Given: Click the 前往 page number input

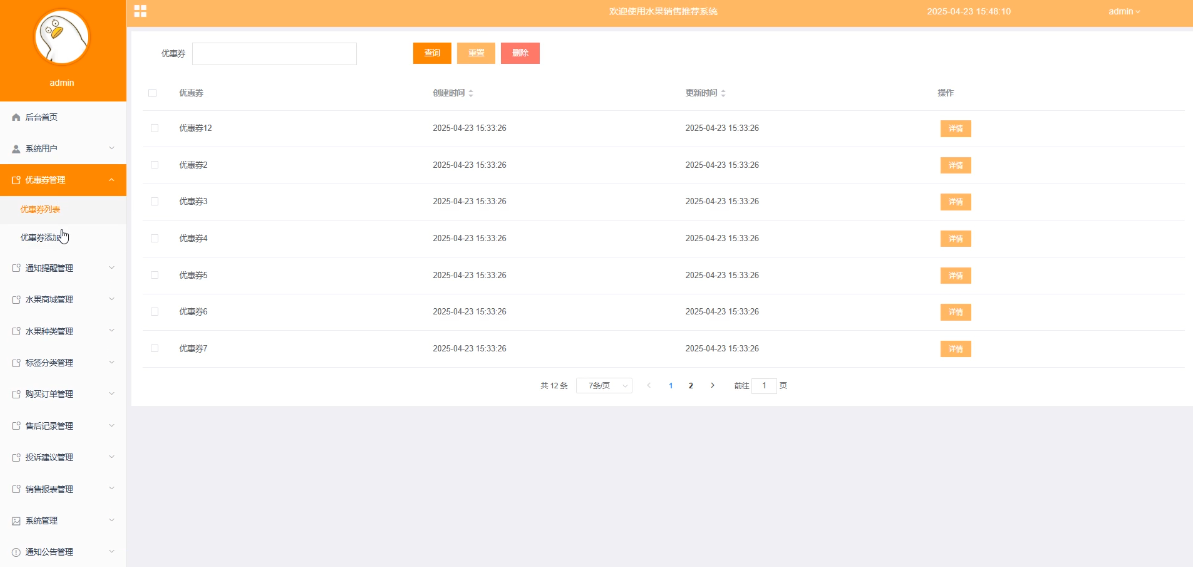Looking at the screenshot, I should point(764,386).
